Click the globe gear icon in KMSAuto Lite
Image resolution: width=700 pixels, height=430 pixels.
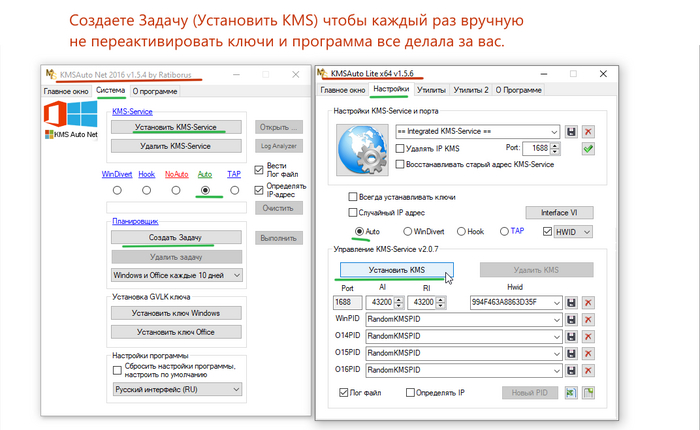[x=362, y=150]
